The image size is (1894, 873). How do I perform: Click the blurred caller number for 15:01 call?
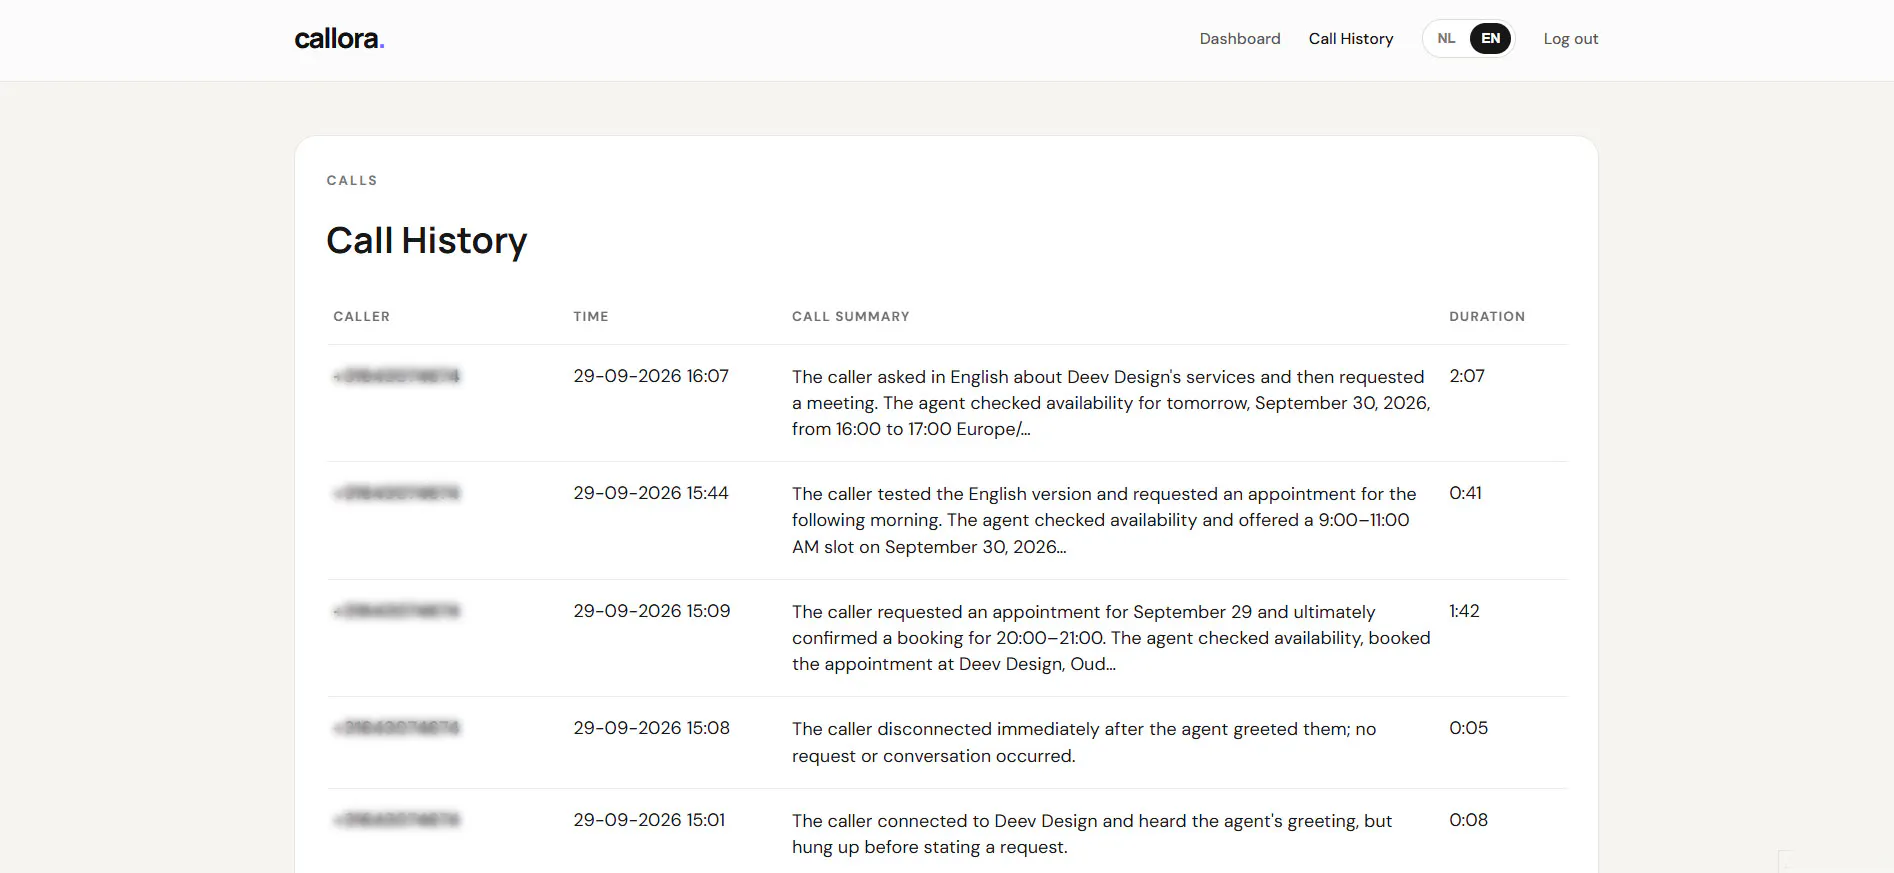tap(397, 820)
